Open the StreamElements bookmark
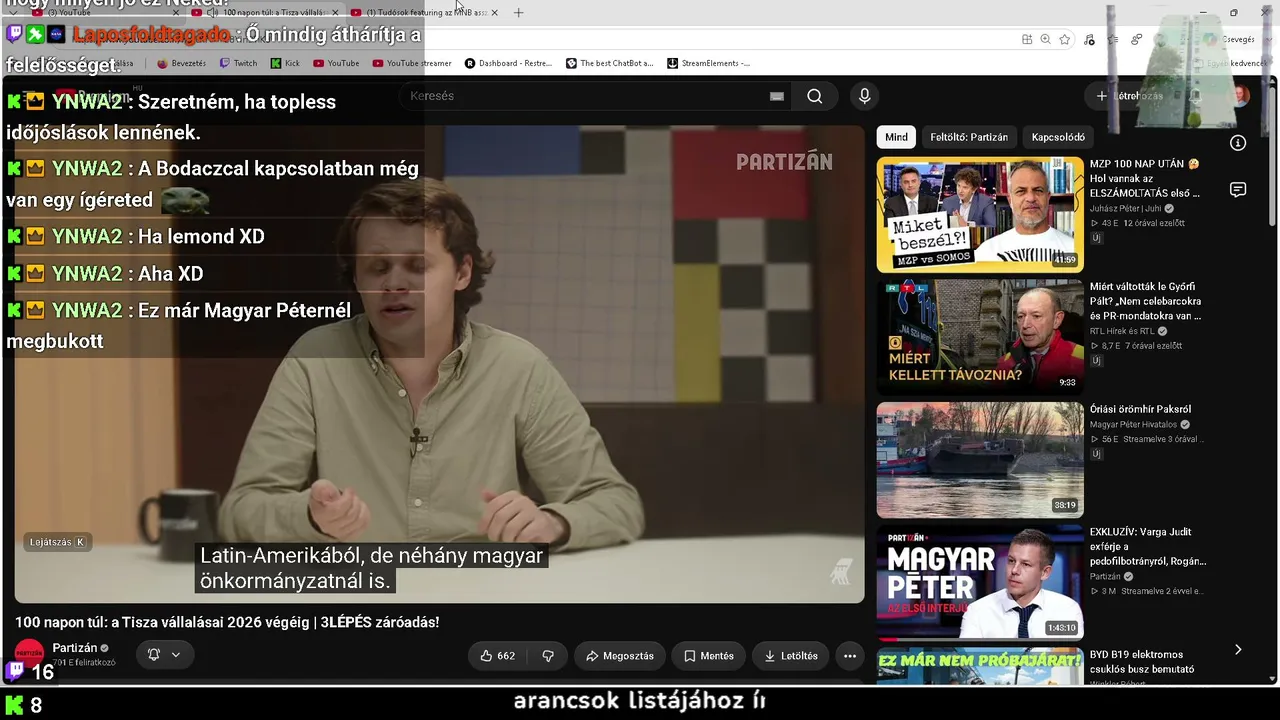This screenshot has height=720, width=1280. (708, 63)
